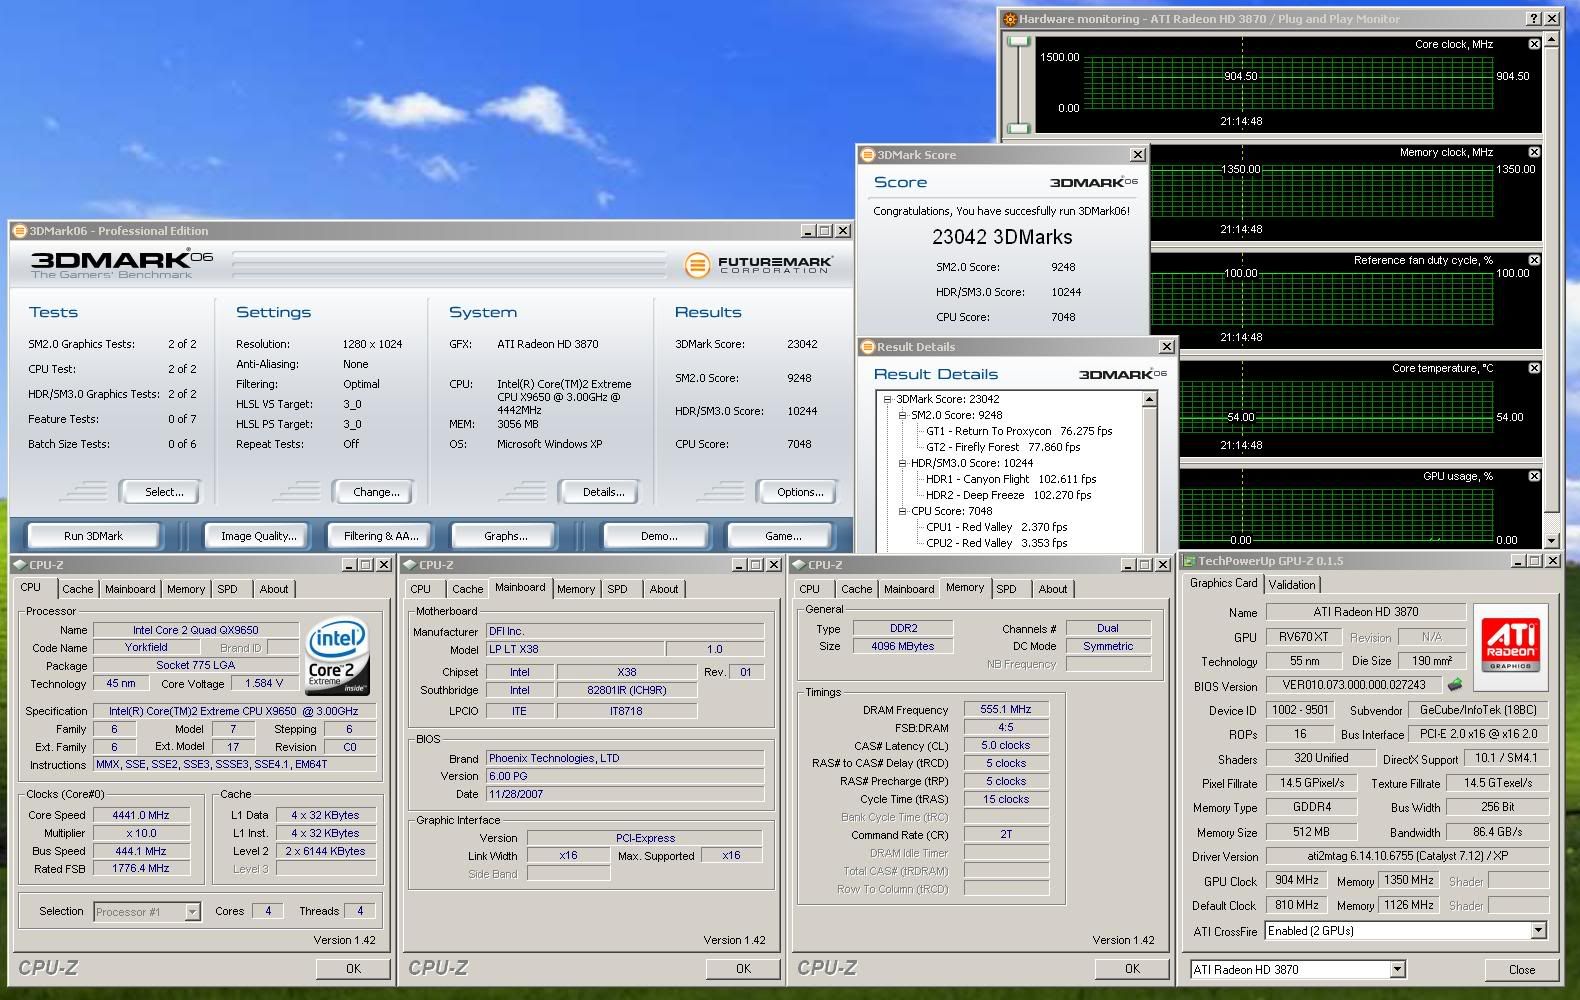
Task: Click the Futuremark Corporation logo
Action: pos(758,265)
